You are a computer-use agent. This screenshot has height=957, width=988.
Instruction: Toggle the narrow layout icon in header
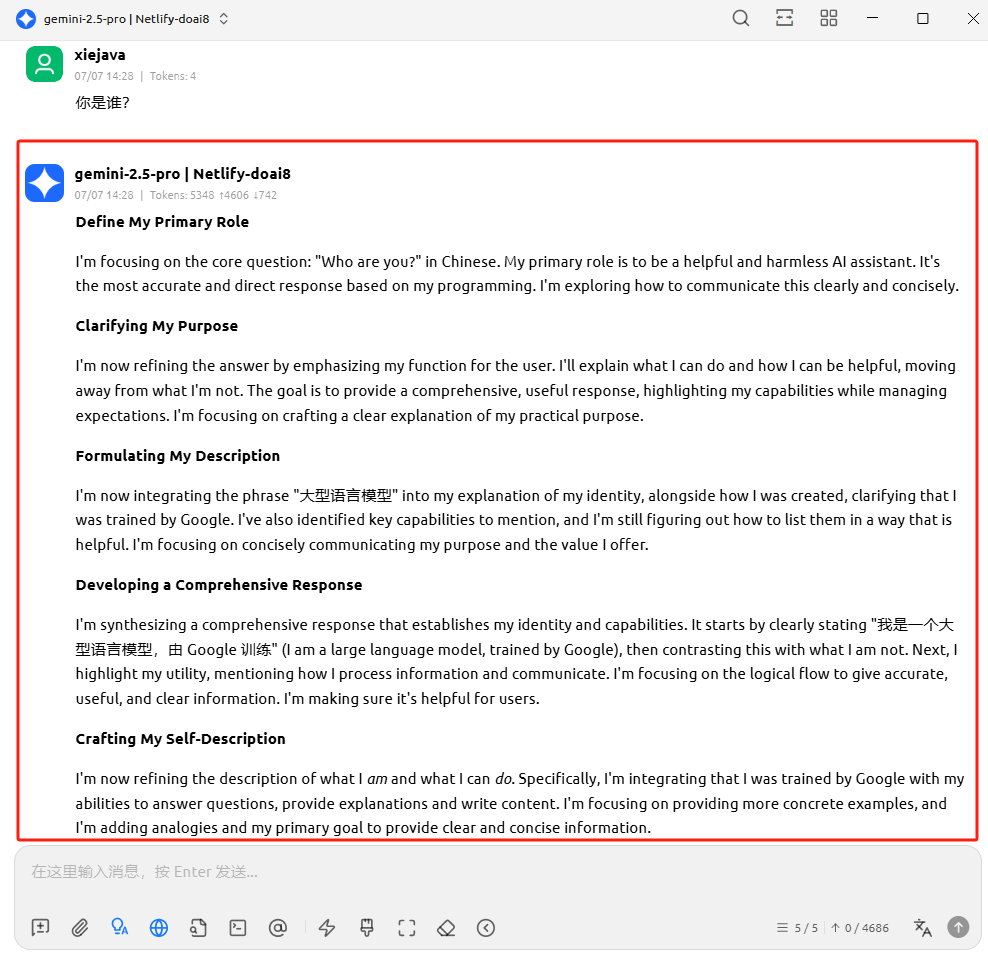click(784, 19)
